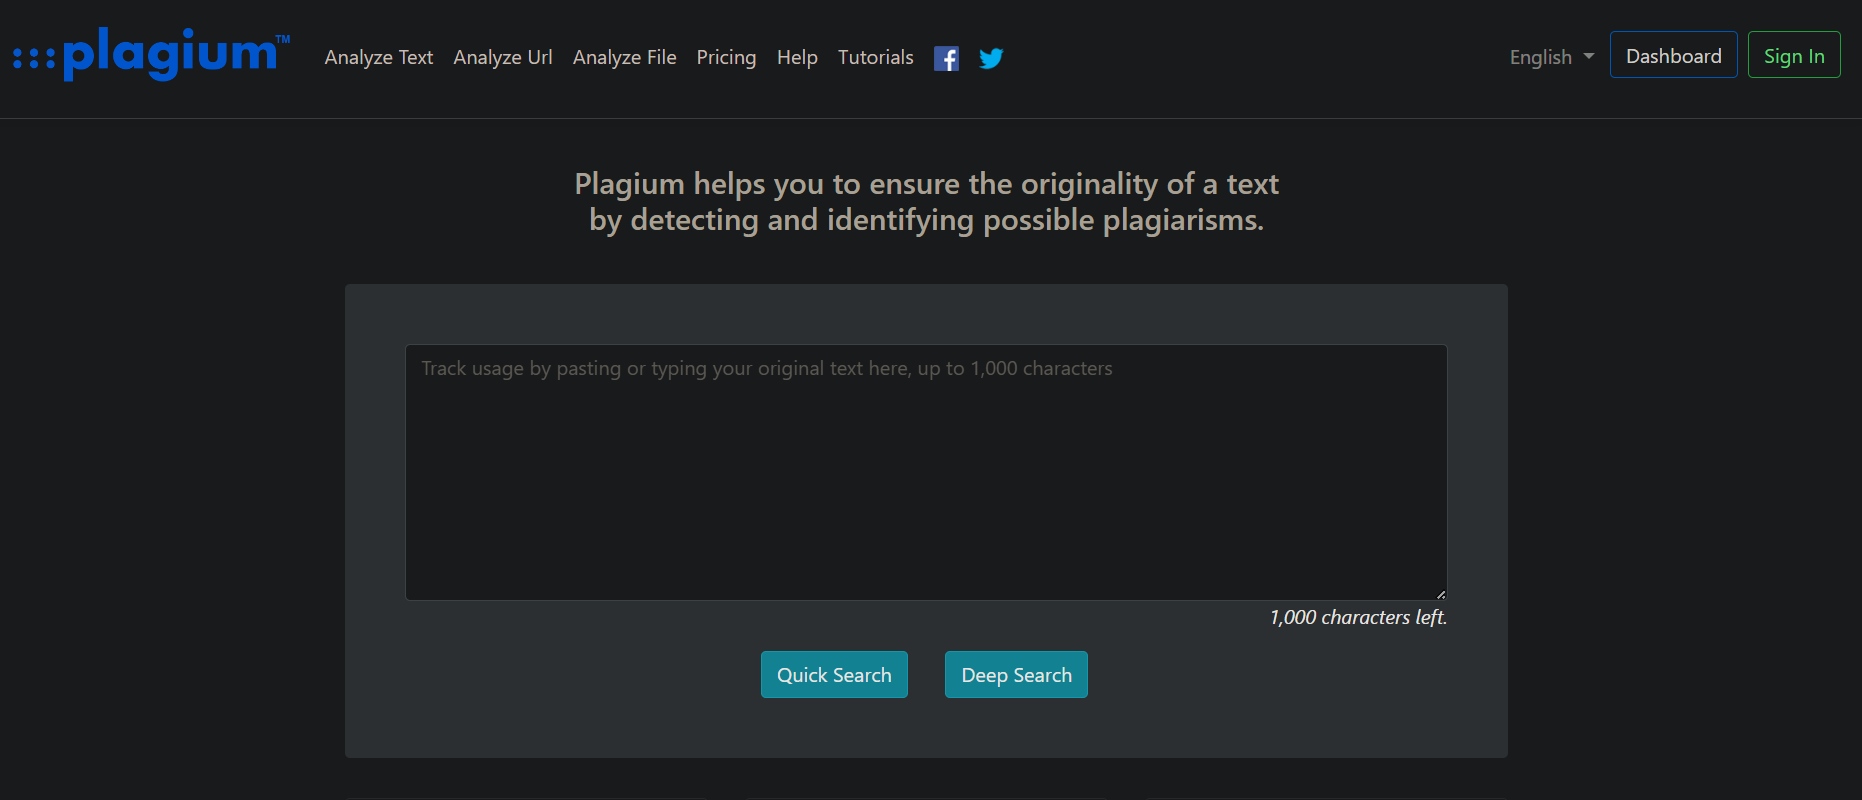Click the caret arrow beside English
Screen dimensions: 1862x800
(x=1589, y=57)
